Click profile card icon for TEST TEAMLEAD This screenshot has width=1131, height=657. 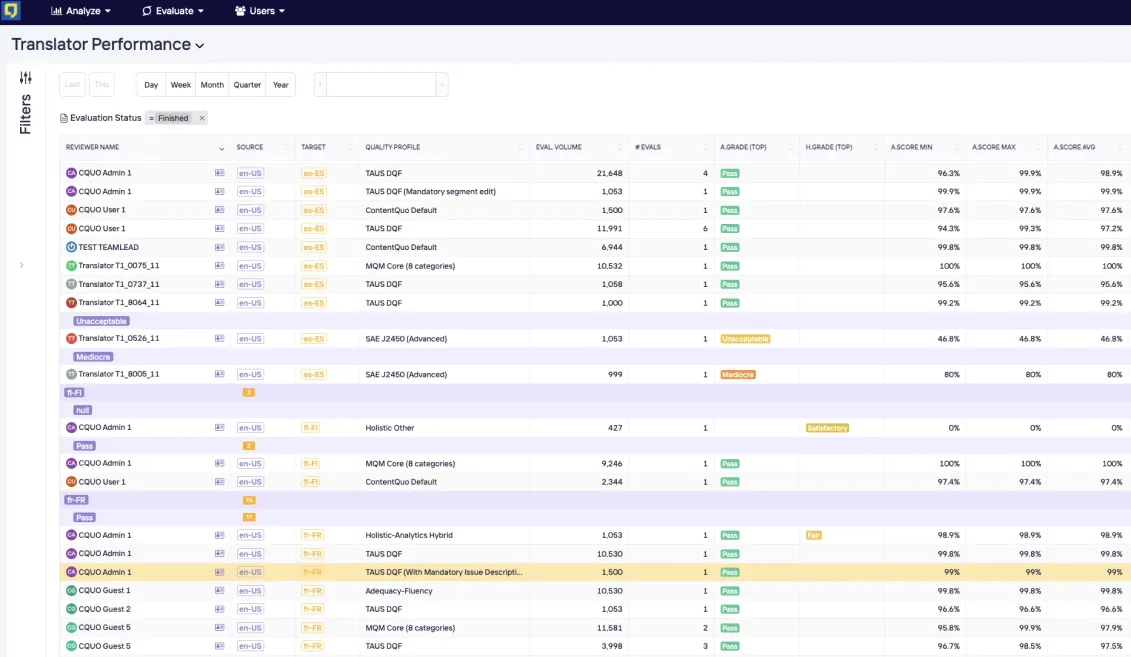click(219, 247)
